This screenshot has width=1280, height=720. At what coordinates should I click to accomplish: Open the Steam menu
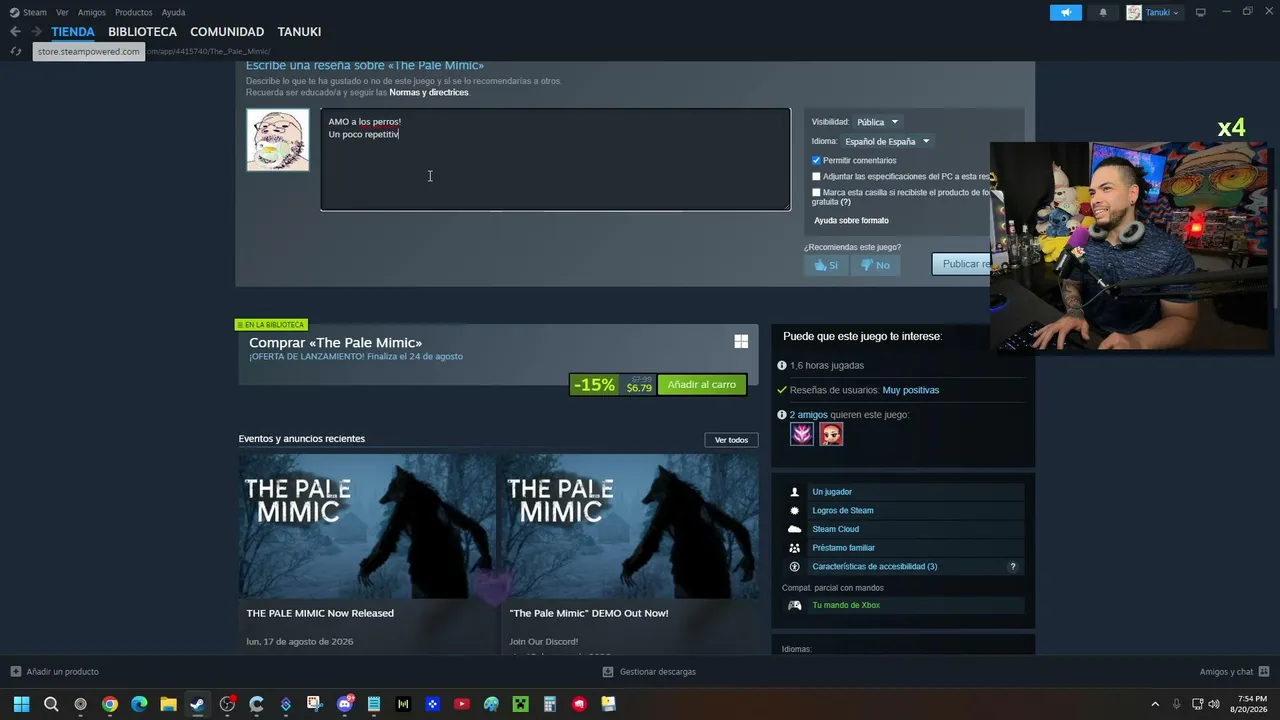coord(35,12)
